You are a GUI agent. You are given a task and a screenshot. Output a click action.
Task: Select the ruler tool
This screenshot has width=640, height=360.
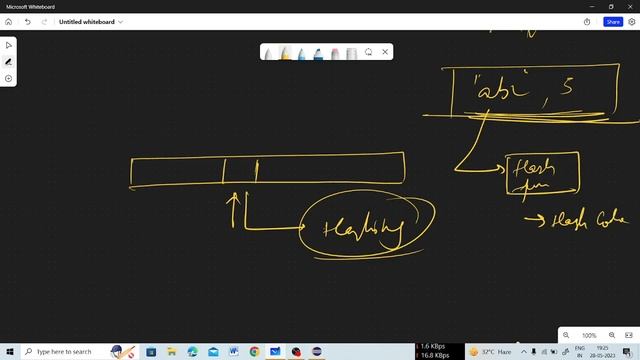click(351, 54)
